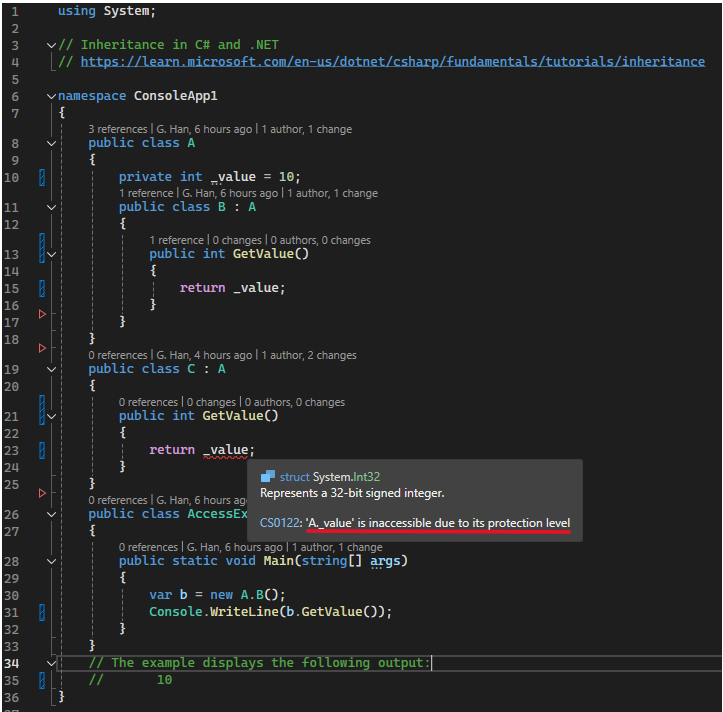
Task: Click the squiggle-underlined _value on line 23
Action: pos(226,450)
